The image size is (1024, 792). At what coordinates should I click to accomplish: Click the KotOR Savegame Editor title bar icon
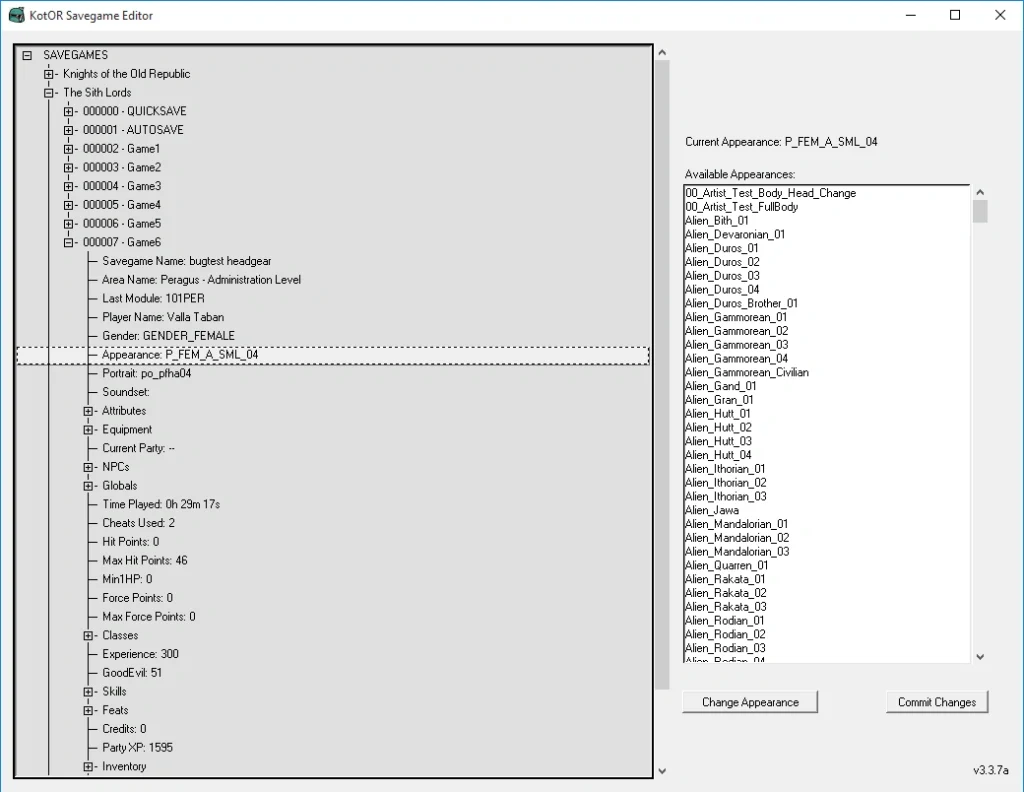[16, 16]
